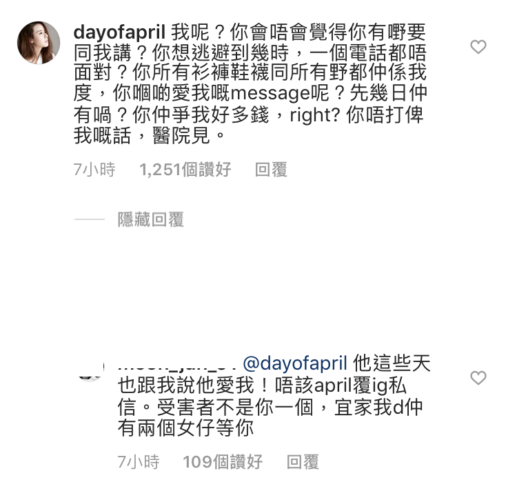
Task: Reply to dayofapril's comment via 回覆
Action: 271,170
